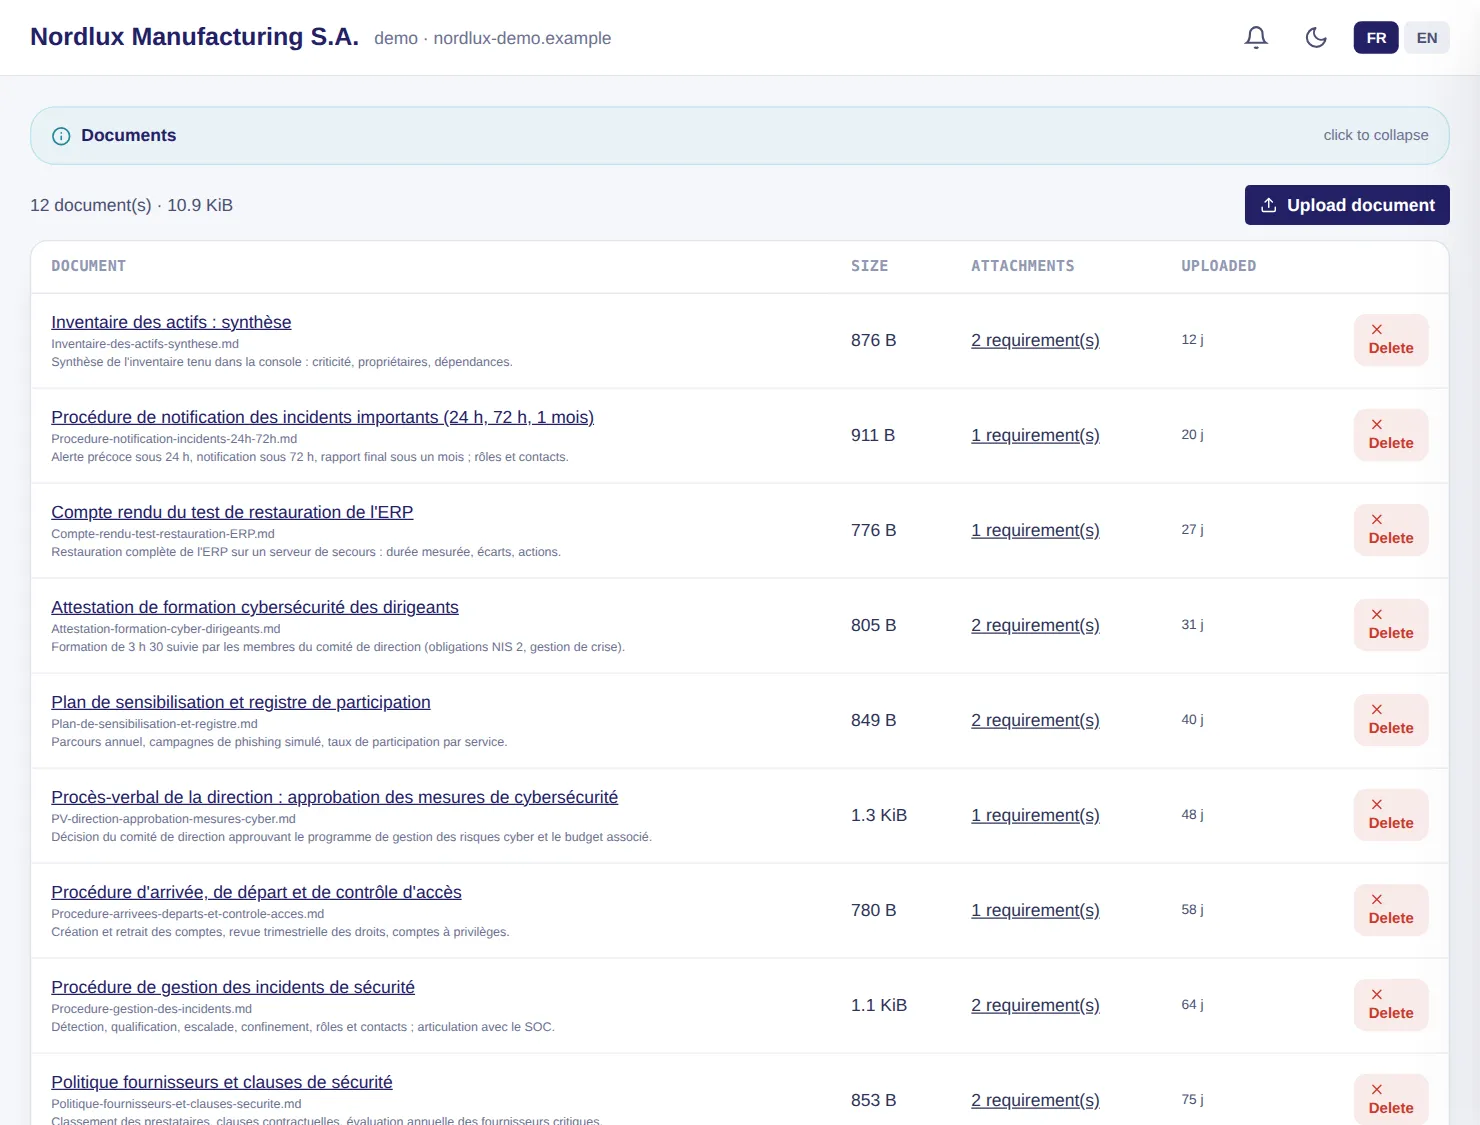
Task: Click file name Inventaire-des-actifs-synthese.md
Action: point(145,344)
